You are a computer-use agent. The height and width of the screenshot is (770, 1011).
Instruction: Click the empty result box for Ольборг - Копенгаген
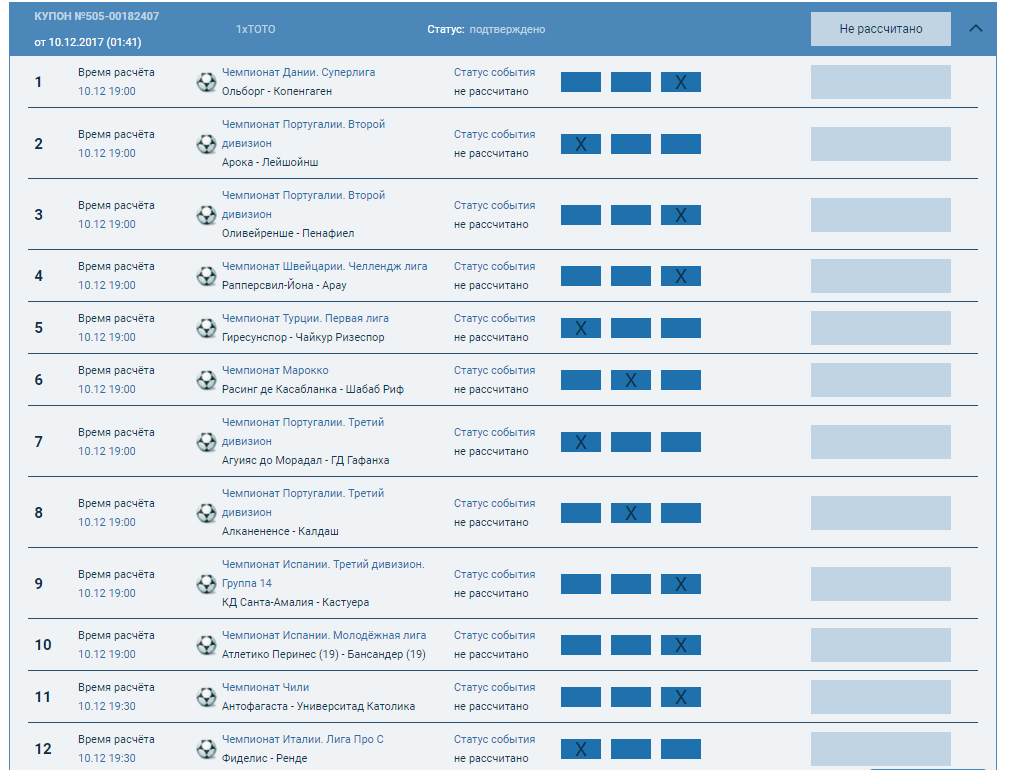(x=880, y=82)
